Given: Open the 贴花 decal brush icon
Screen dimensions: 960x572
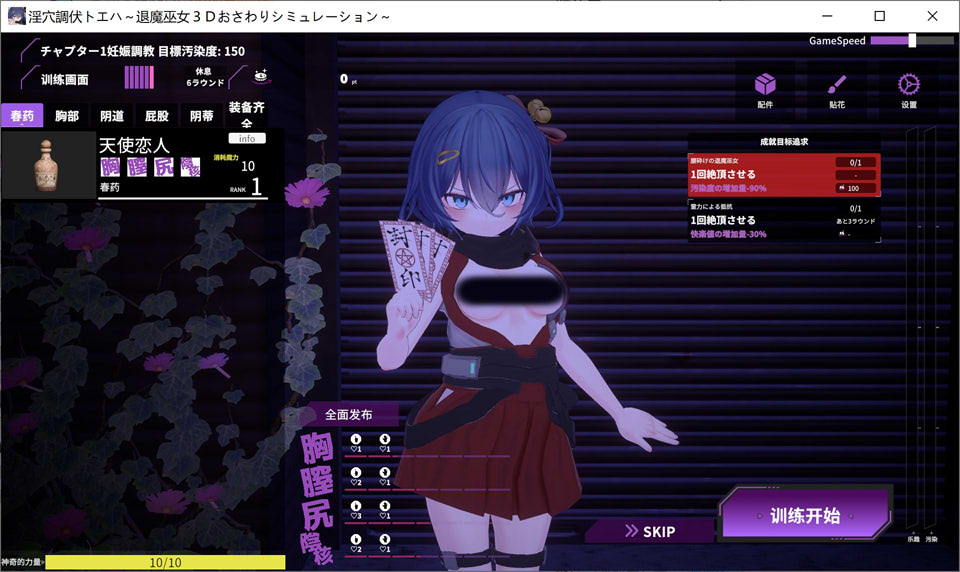Looking at the screenshot, I should [836, 85].
